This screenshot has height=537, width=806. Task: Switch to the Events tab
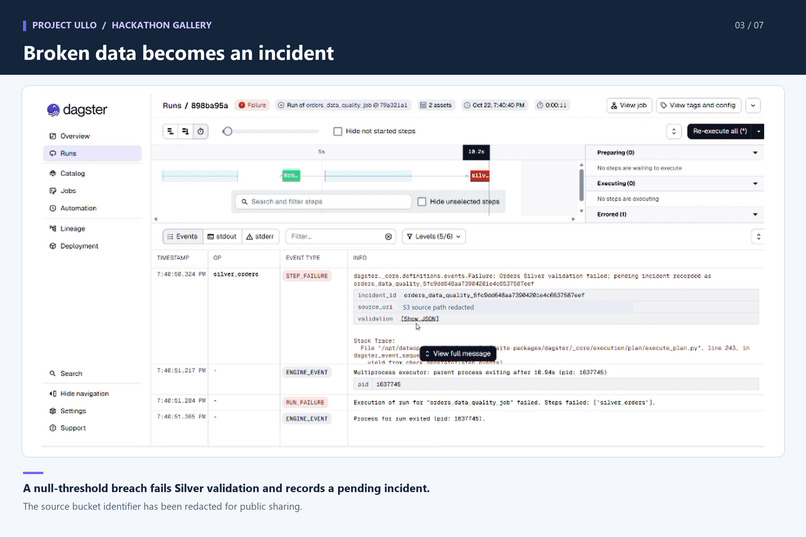182,237
